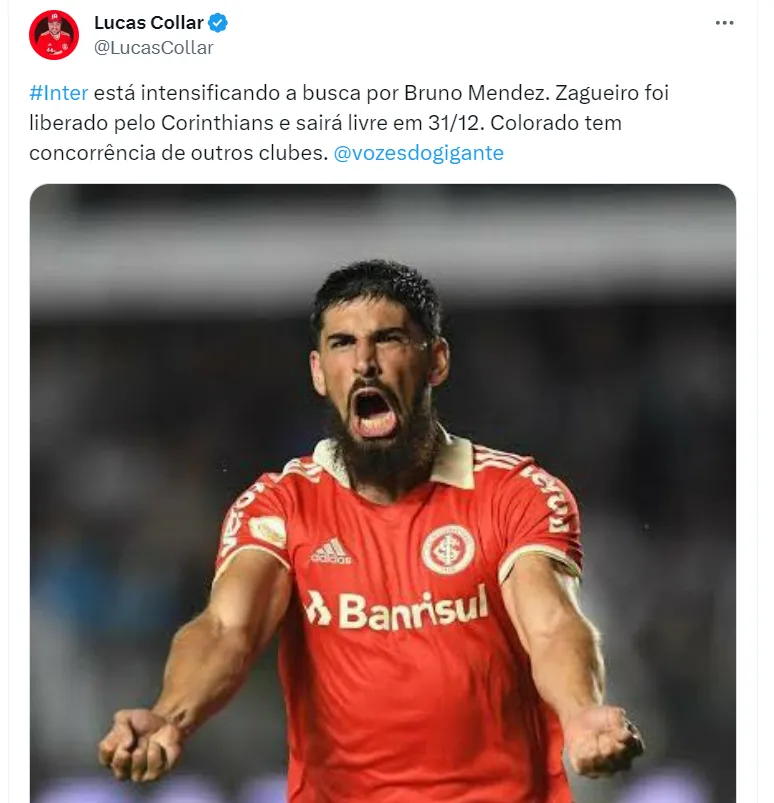
Task: Click the league patch on the player's sleeve
Action: (268, 530)
